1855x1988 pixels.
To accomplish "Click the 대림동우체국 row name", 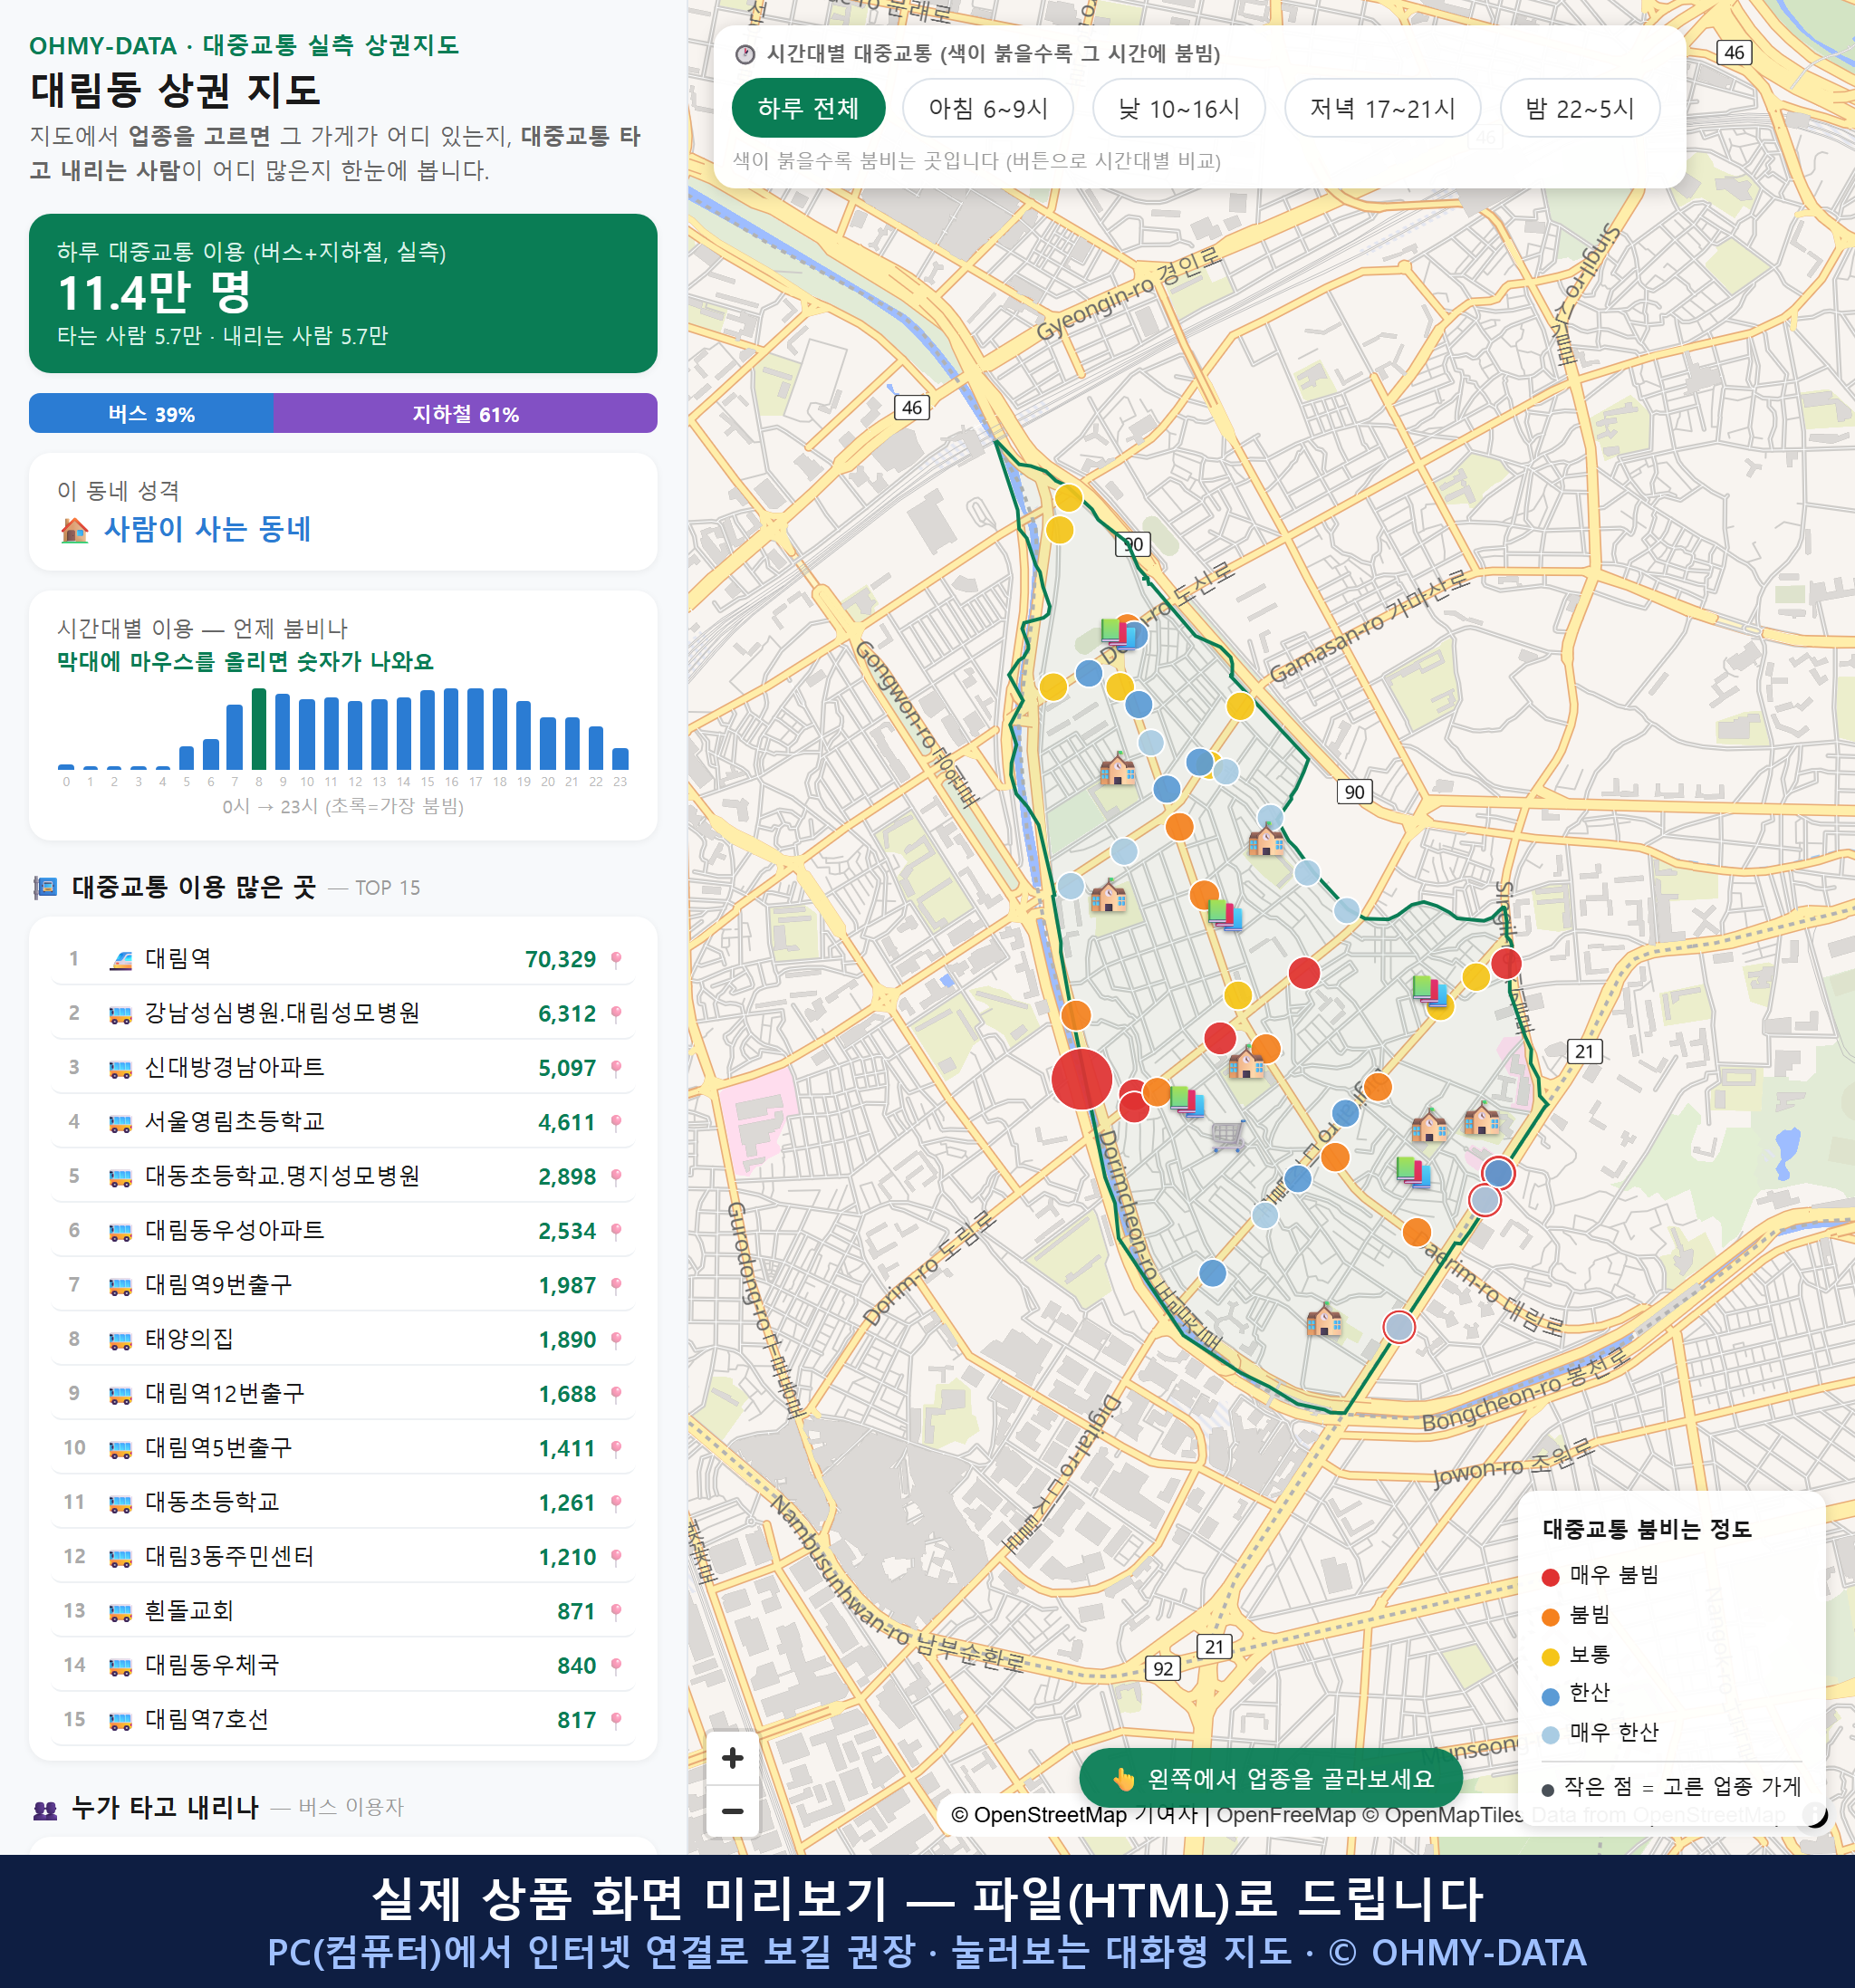I will pos(212,1665).
